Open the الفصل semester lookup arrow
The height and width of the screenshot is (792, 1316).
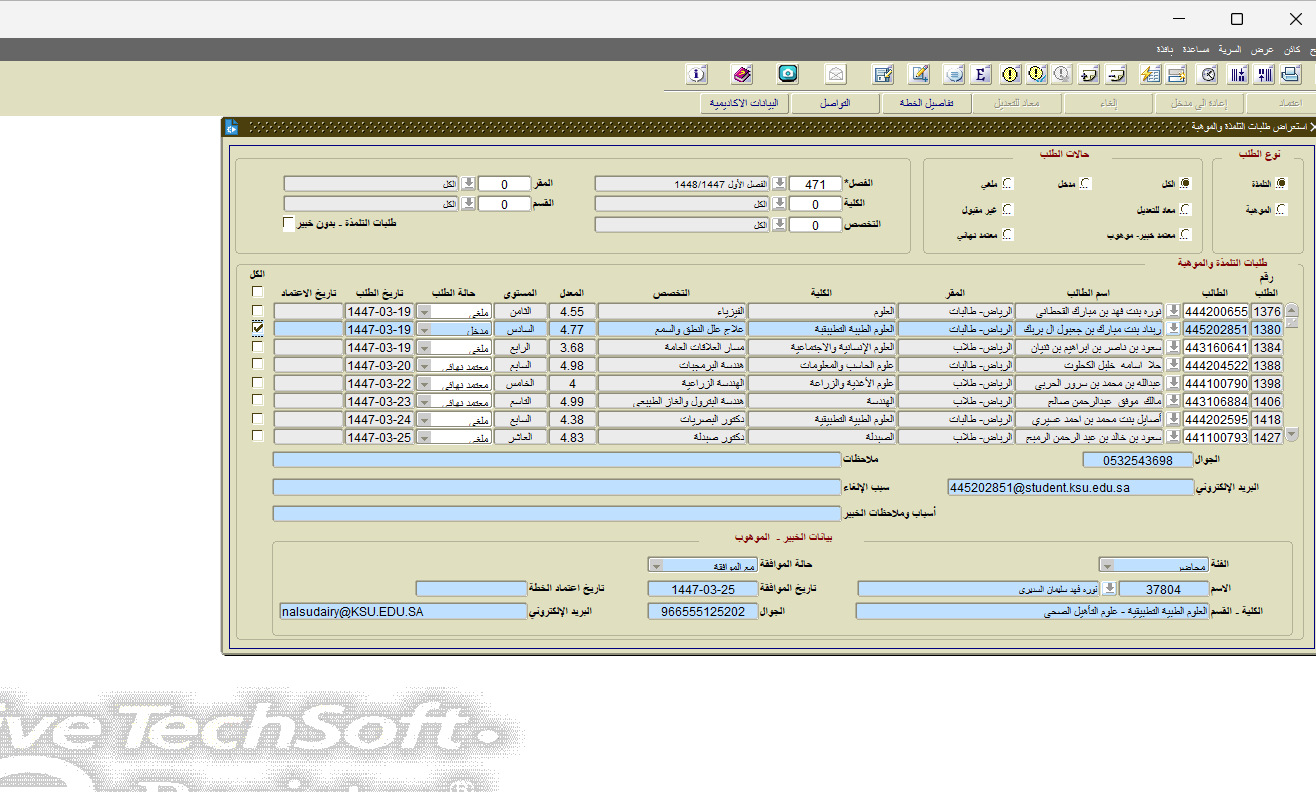(x=780, y=184)
